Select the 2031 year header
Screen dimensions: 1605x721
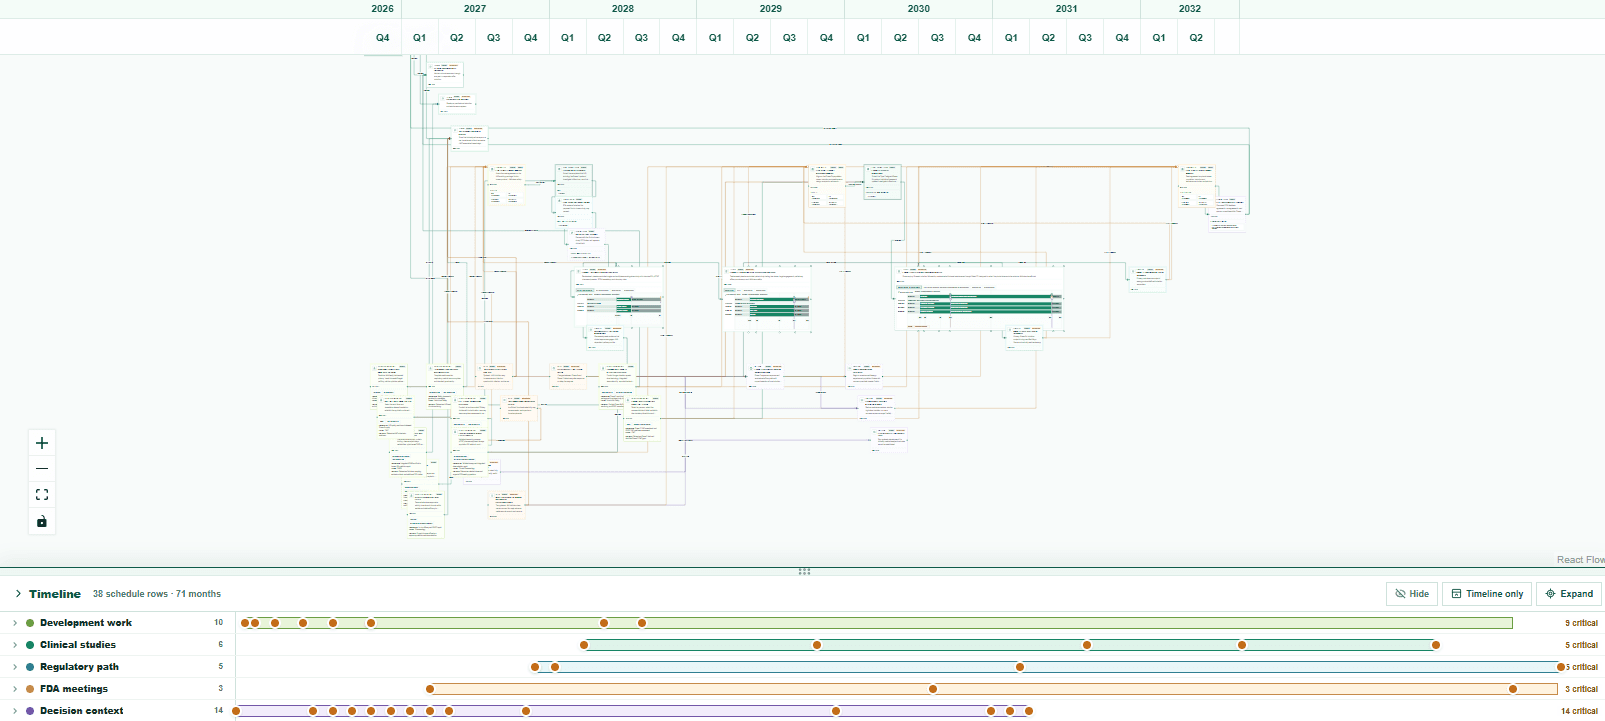pyautogui.click(x=1067, y=9)
